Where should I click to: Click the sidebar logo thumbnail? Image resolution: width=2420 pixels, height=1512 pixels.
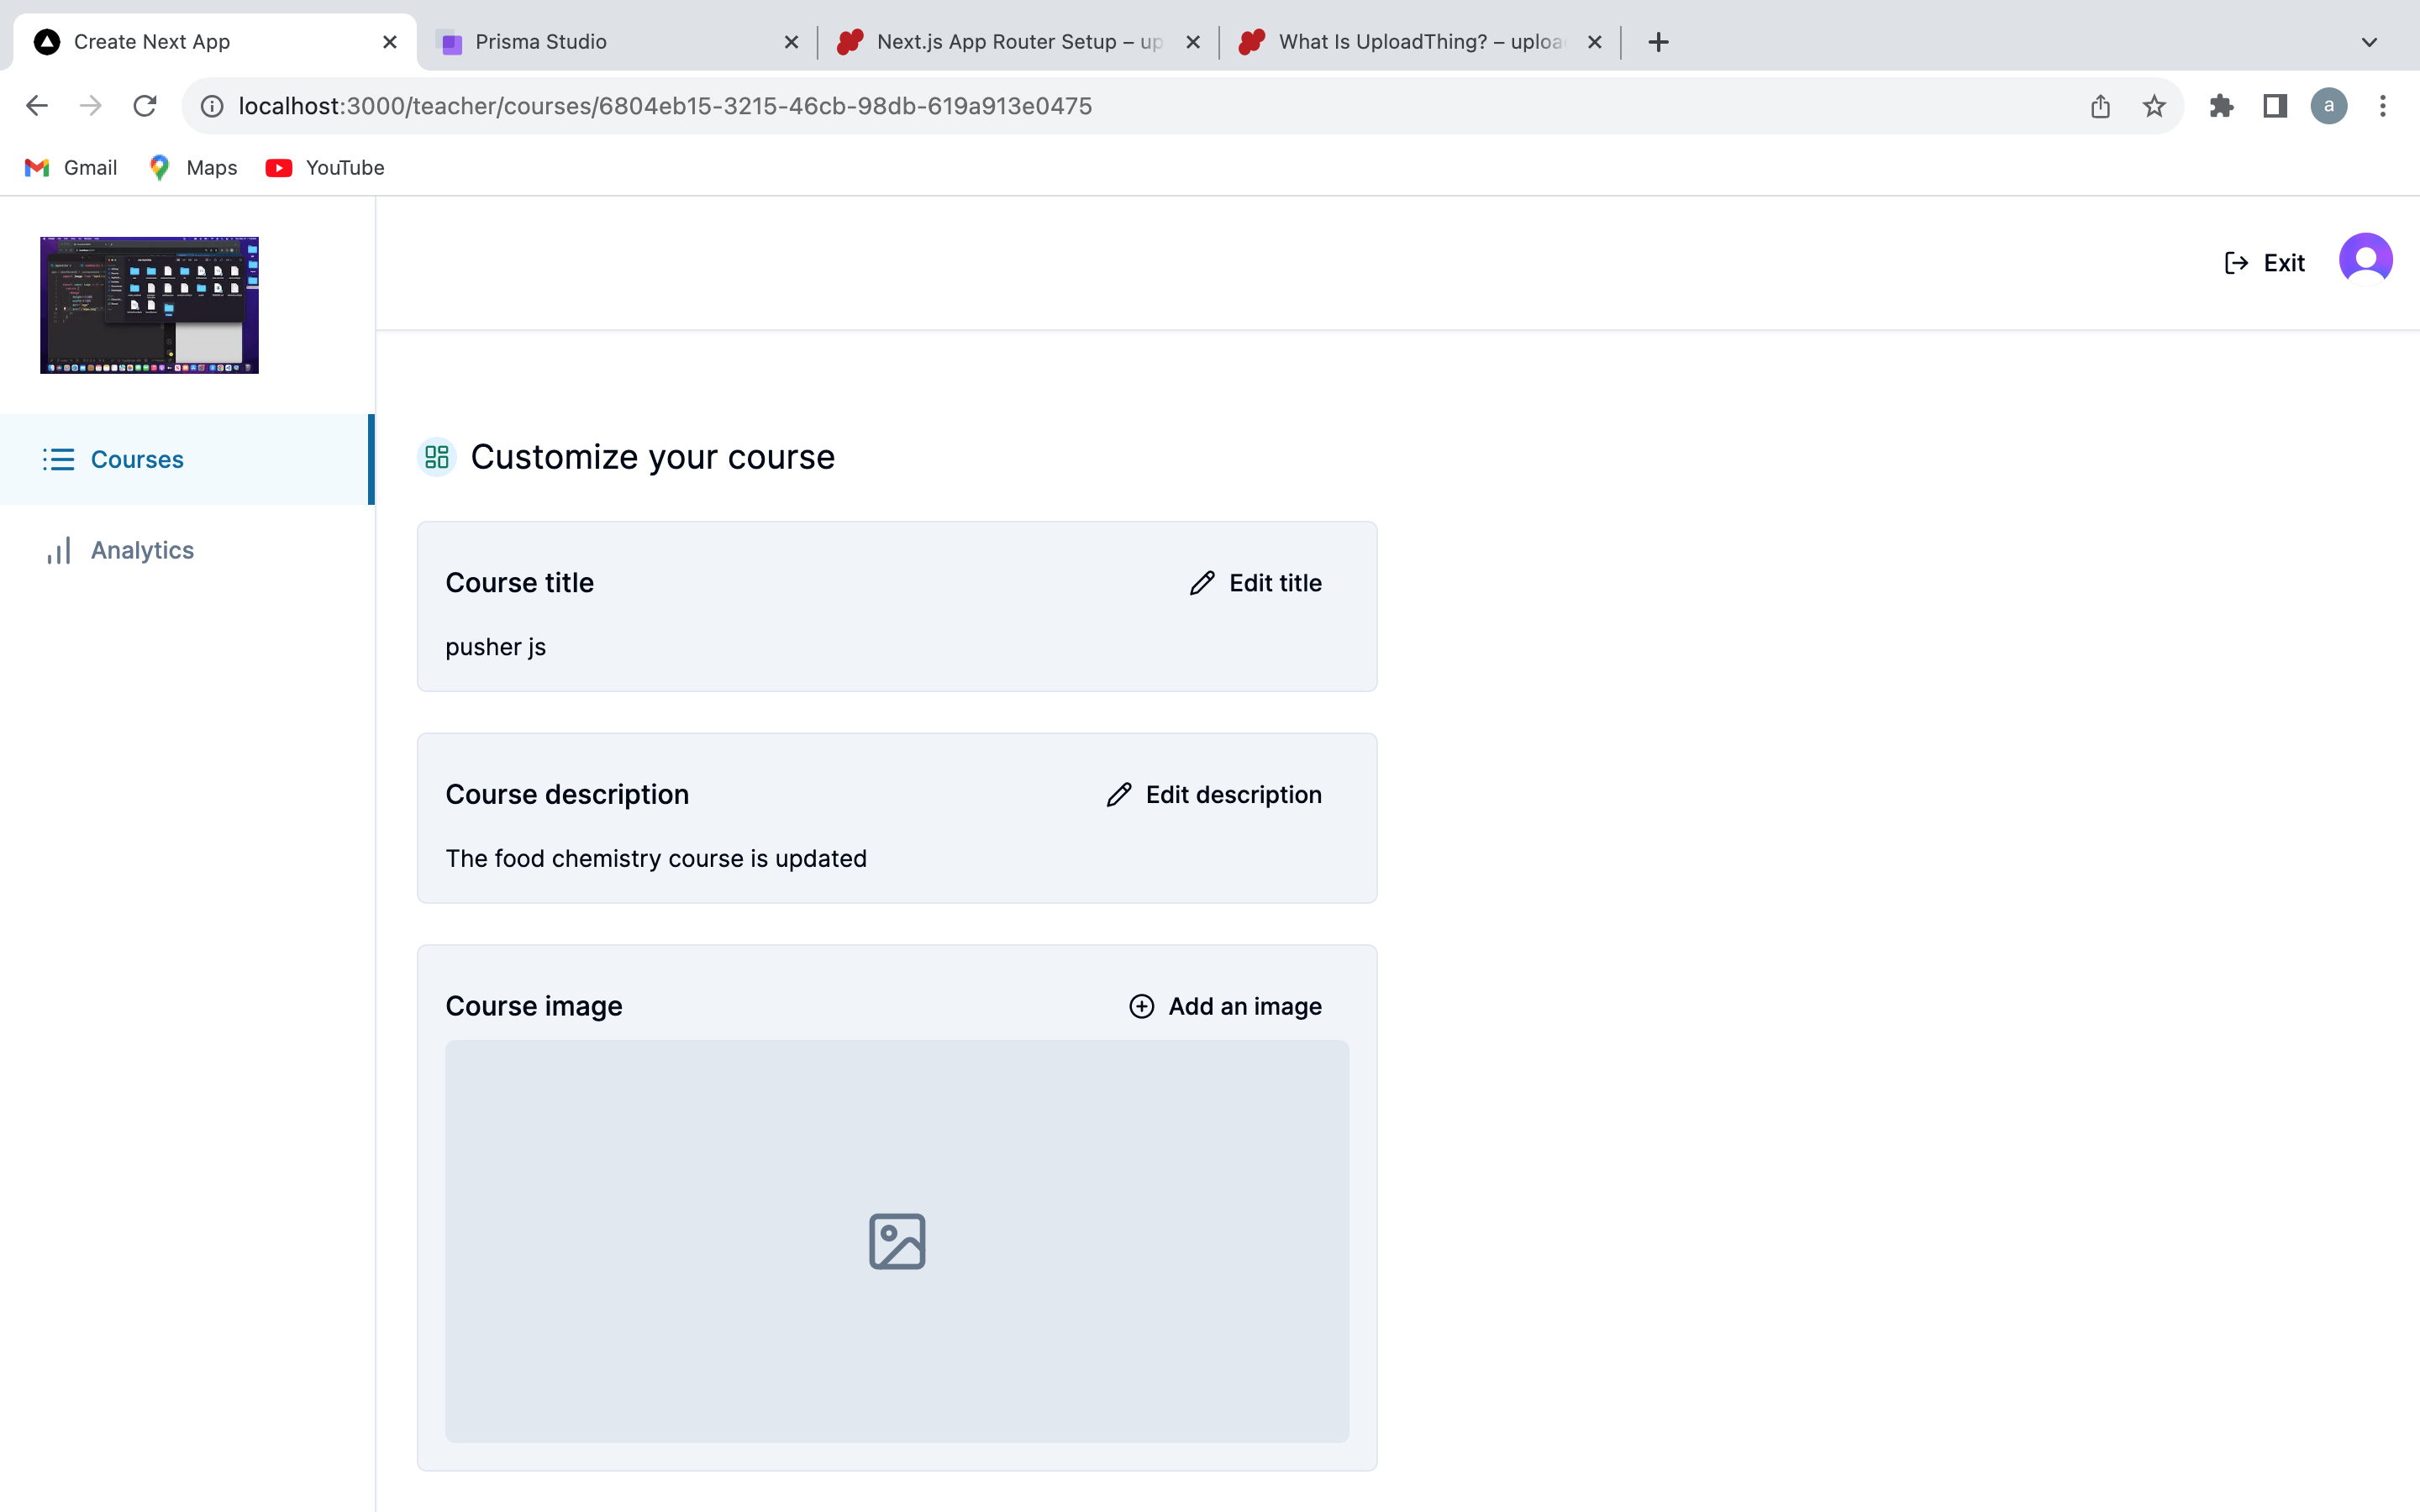click(149, 305)
